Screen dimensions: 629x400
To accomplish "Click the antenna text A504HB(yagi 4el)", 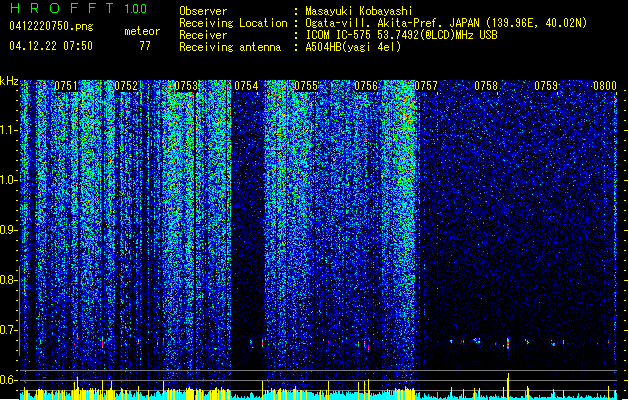I will click(x=353, y=47).
